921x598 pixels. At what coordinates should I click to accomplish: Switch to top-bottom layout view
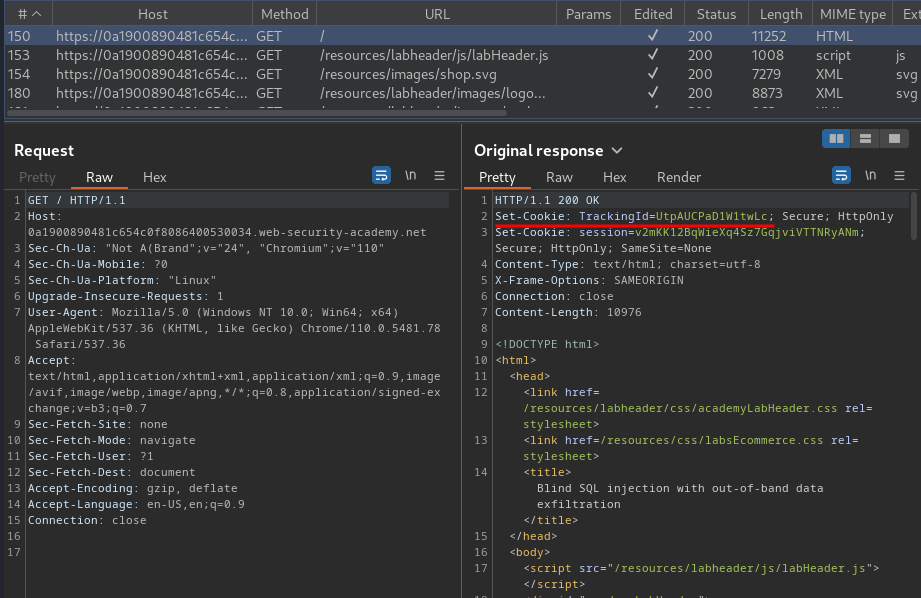[x=865, y=139]
